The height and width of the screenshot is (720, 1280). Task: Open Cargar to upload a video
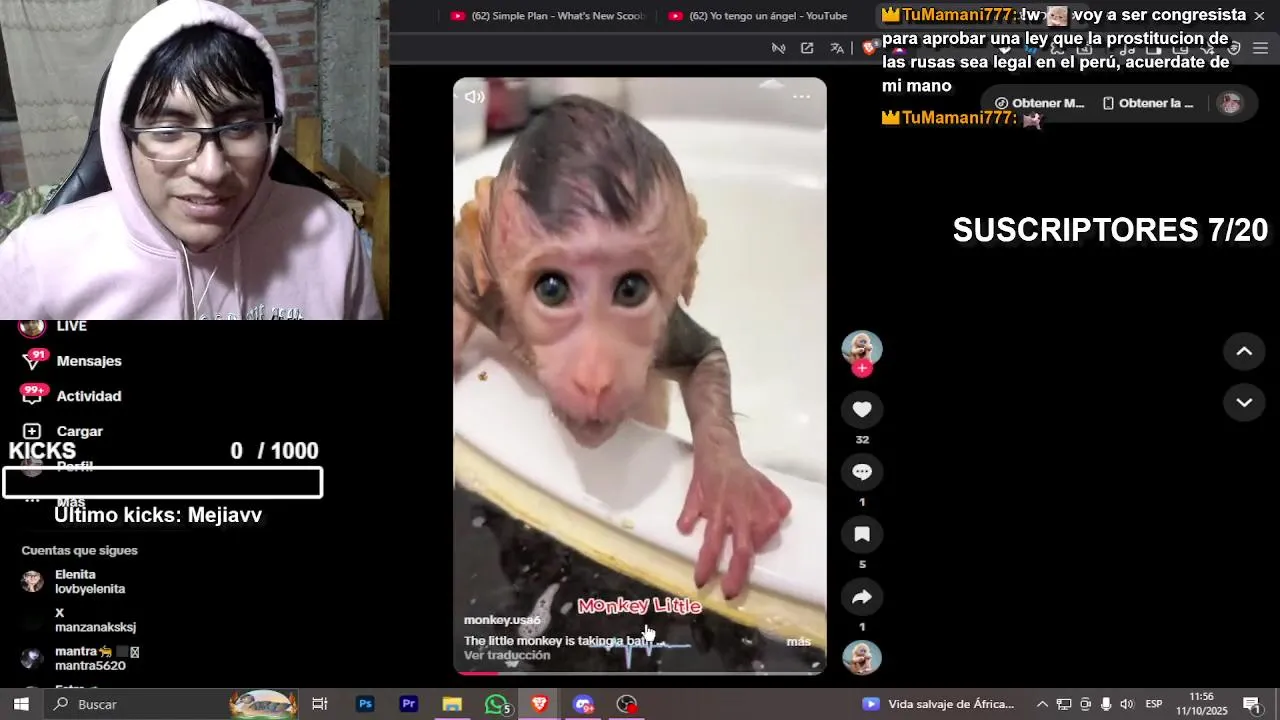pyautogui.click(x=80, y=431)
